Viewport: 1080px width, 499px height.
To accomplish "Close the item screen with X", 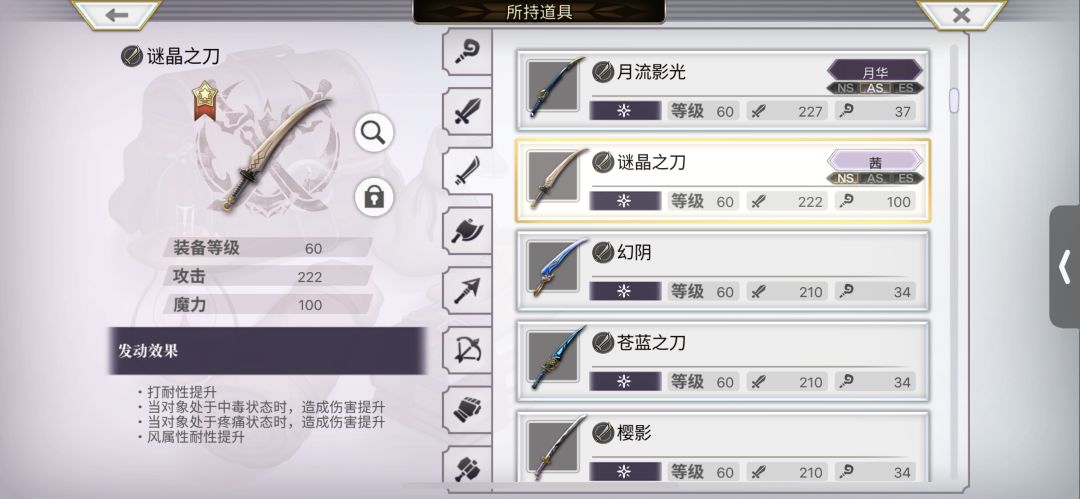I will tap(961, 14).
